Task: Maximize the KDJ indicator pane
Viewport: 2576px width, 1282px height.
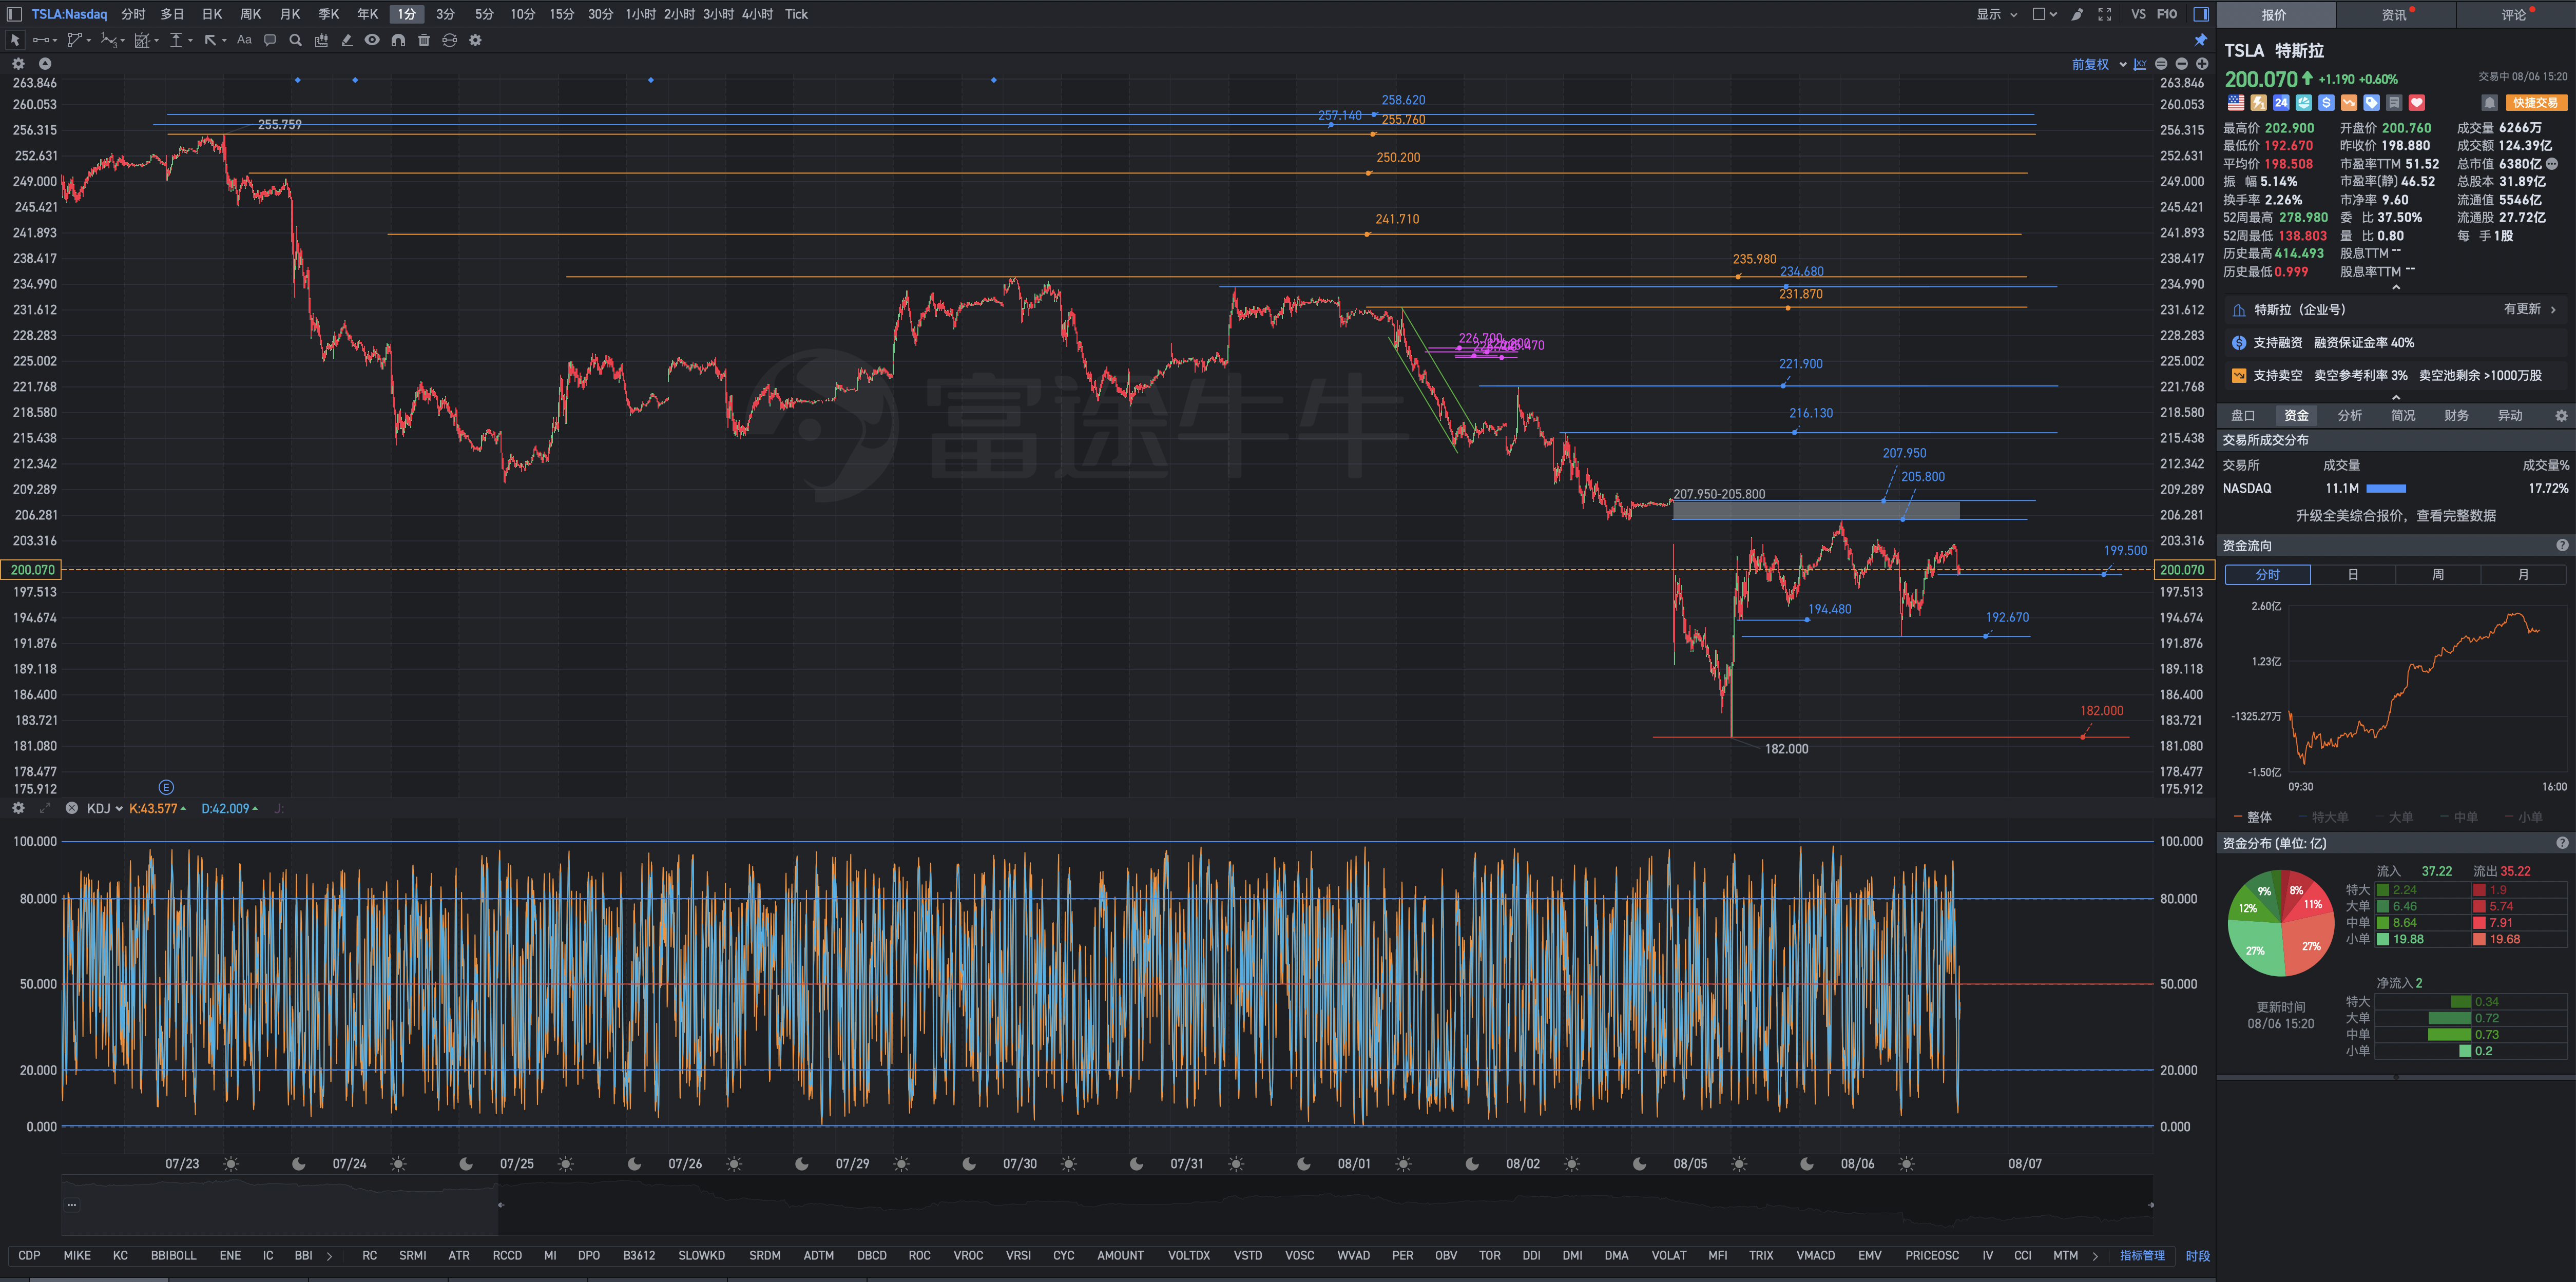Action: click(x=45, y=808)
